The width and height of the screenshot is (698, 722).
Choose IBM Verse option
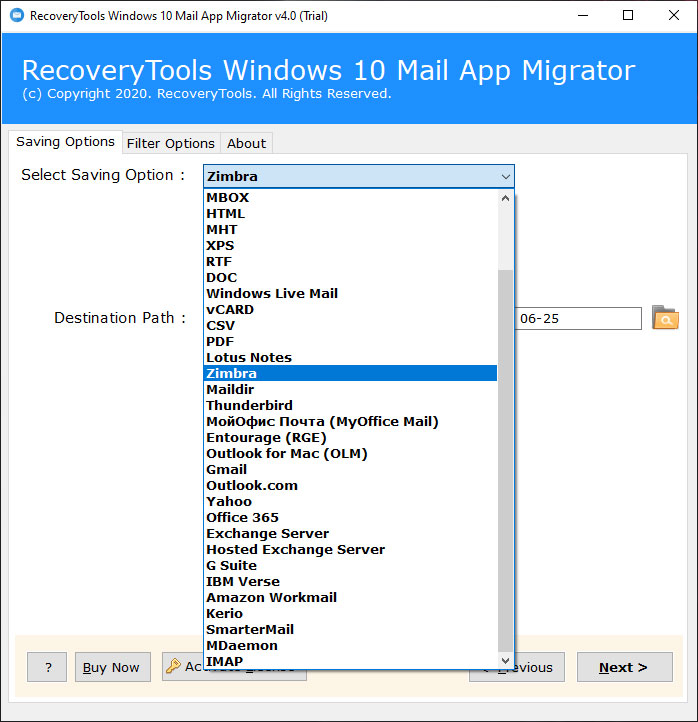pos(350,582)
